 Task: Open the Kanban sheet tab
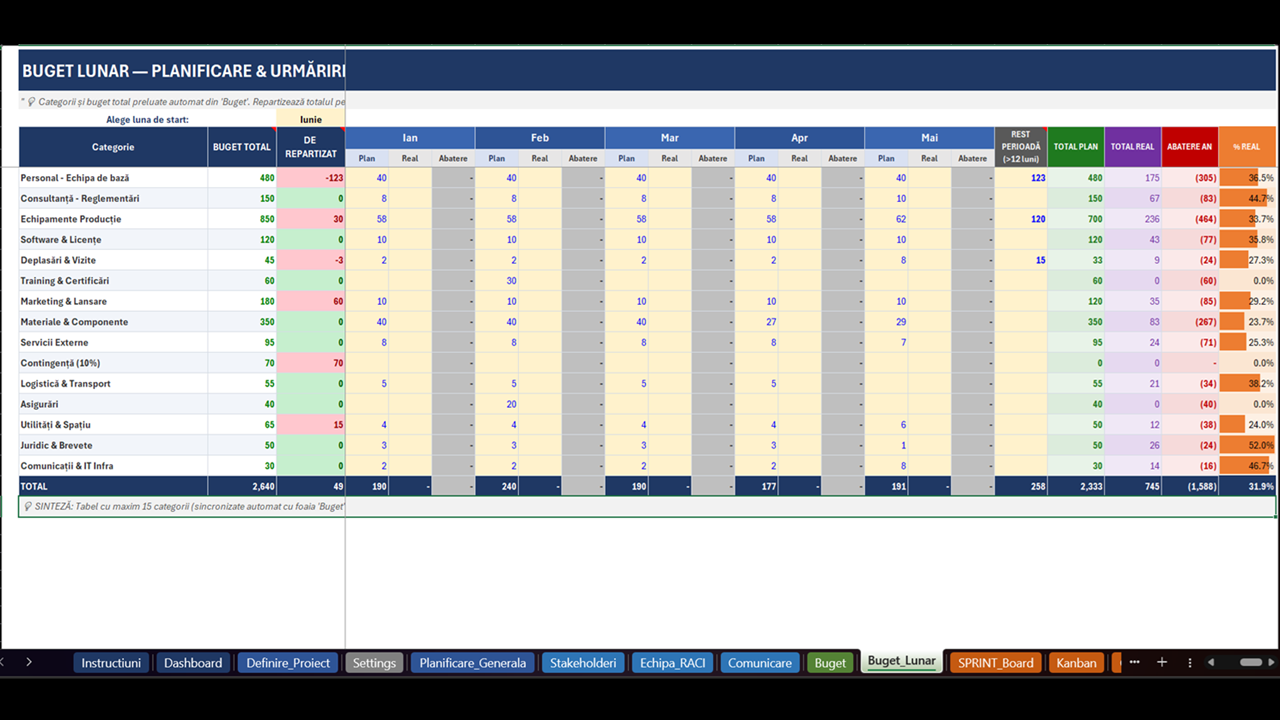(x=1076, y=662)
